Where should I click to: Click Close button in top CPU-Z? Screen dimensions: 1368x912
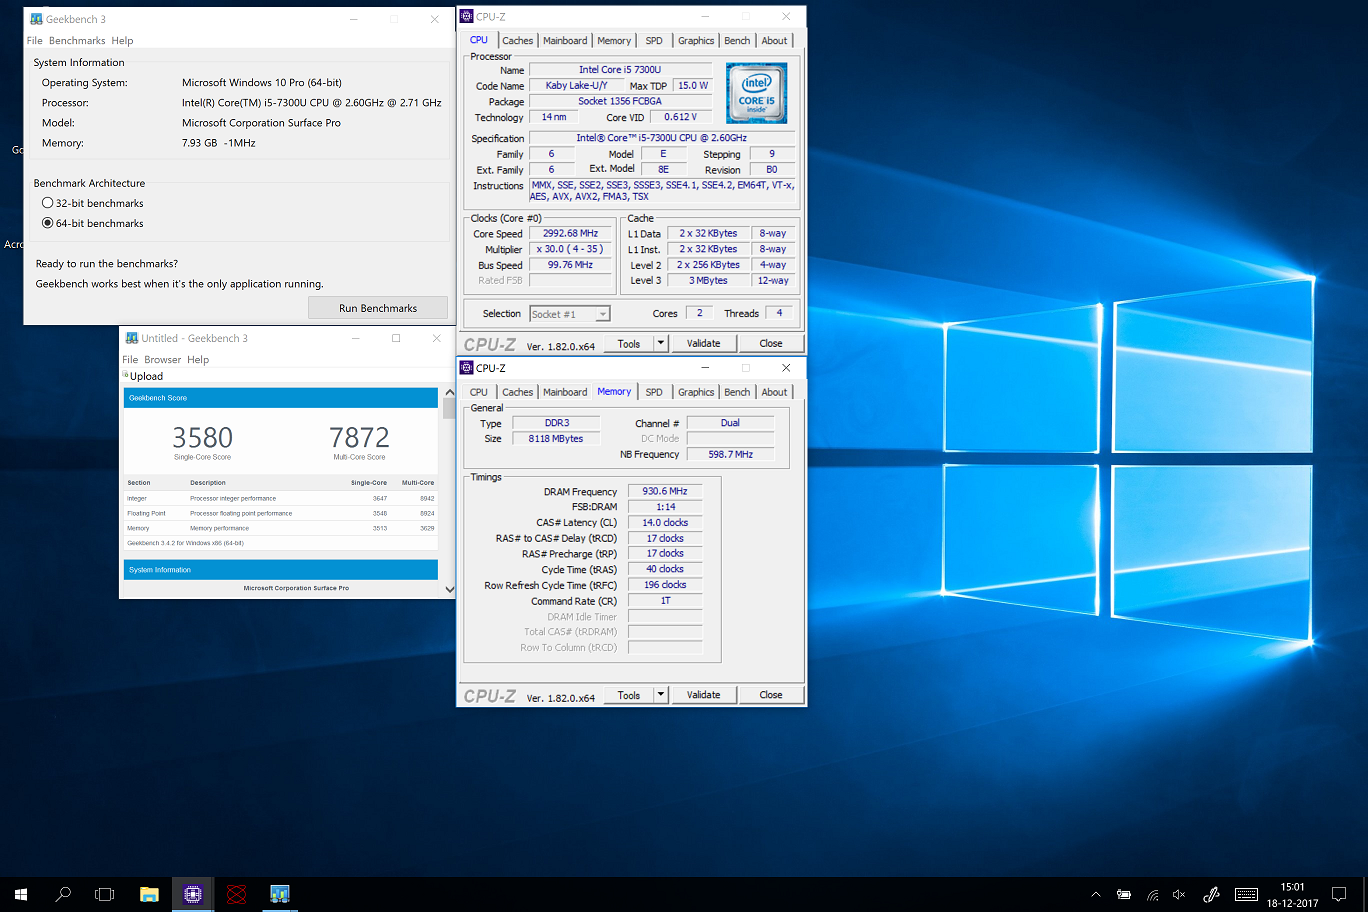pyautogui.click(x=771, y=344)
